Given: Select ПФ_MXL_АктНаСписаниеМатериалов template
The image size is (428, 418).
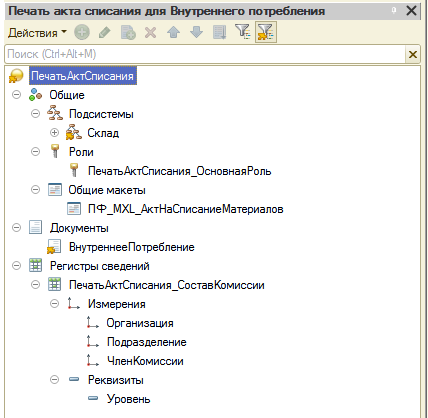Looking at the screenshot, I should tap(185, 209).
